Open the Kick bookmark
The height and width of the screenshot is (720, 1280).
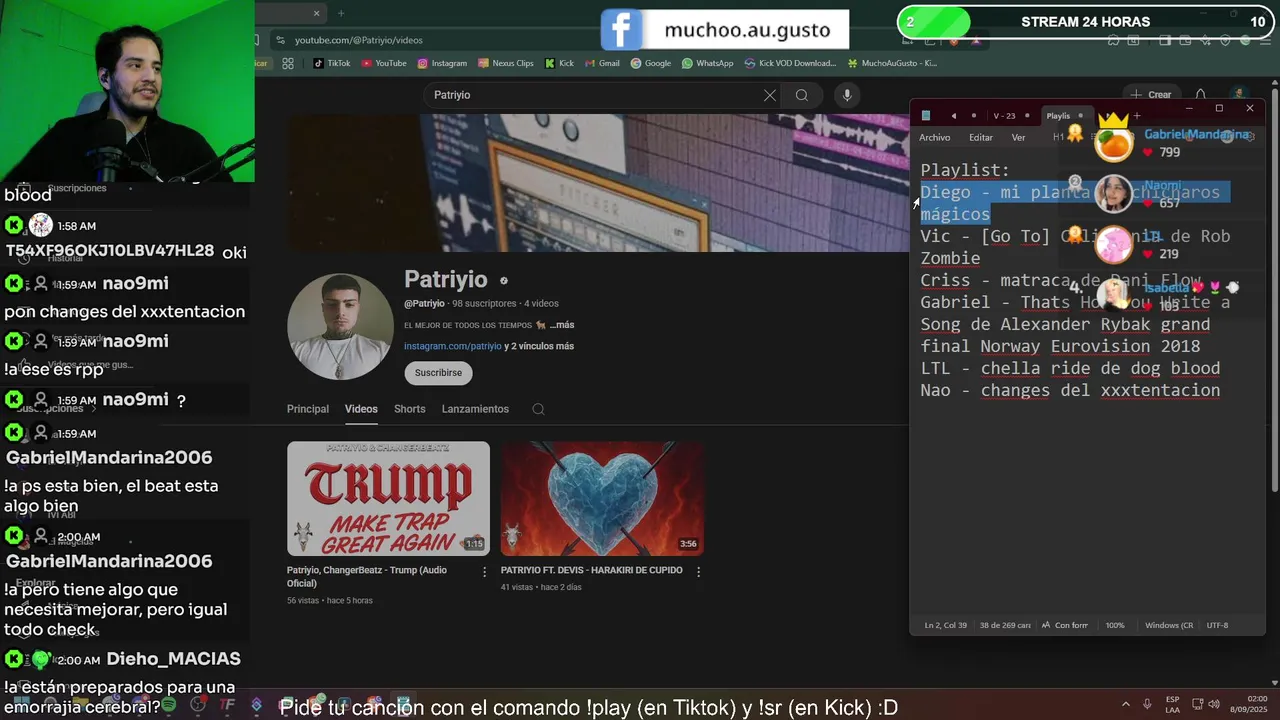[559, 63]
